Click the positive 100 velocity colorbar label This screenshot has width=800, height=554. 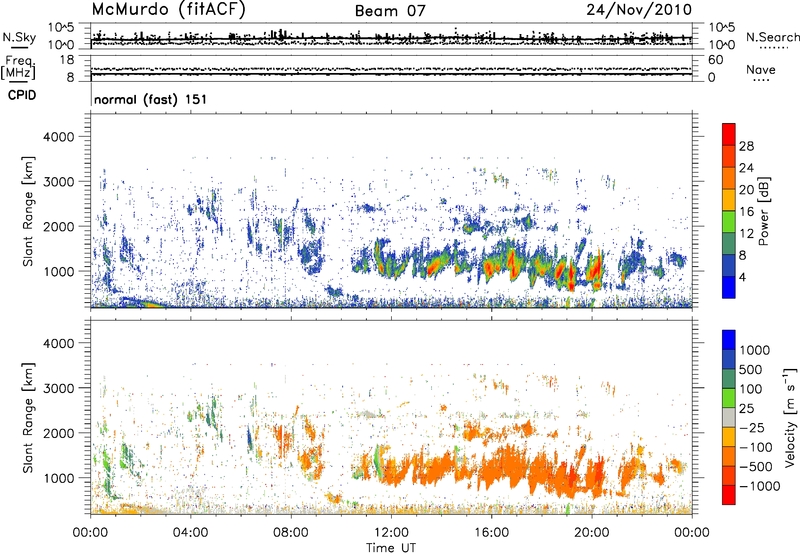751,389
